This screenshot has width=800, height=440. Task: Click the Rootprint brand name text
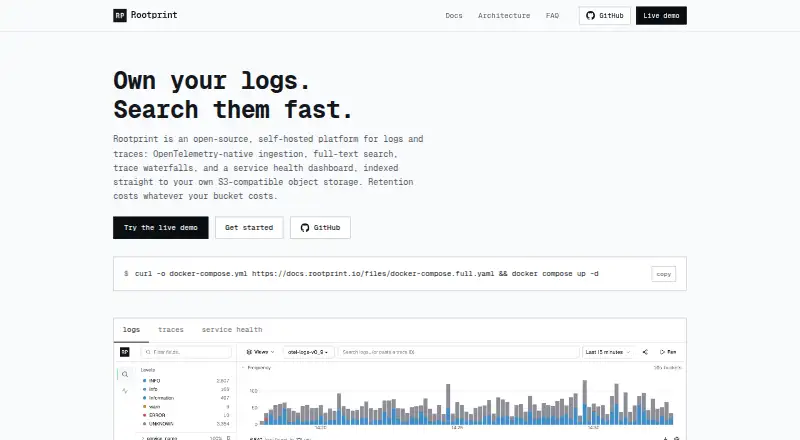(154, 15)
